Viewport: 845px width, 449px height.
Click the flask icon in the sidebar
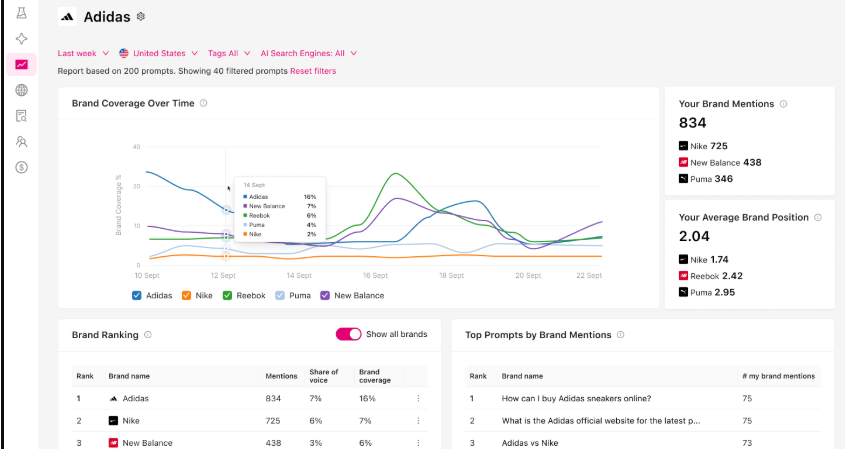coord(21,13)
